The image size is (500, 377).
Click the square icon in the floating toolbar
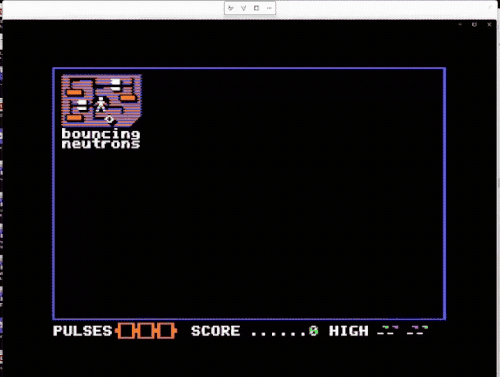point(256,8)
